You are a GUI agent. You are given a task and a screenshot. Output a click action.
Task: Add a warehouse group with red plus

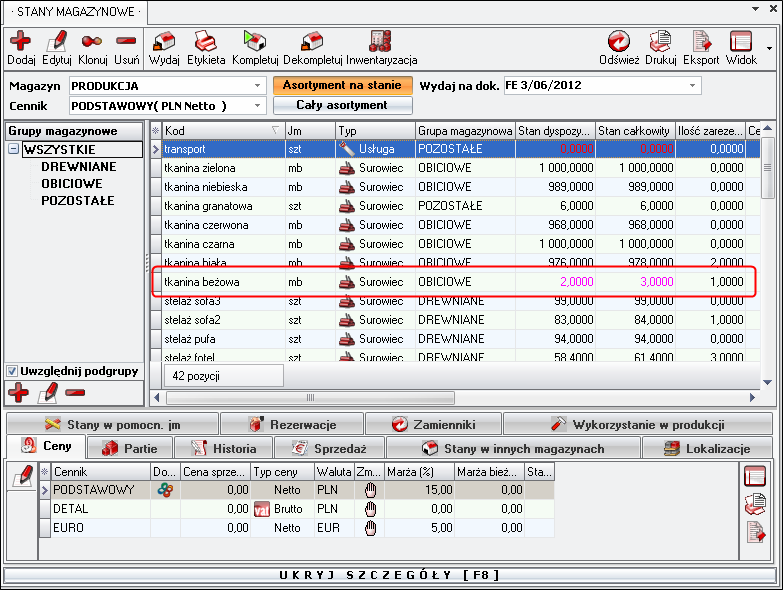coord(18,391)
